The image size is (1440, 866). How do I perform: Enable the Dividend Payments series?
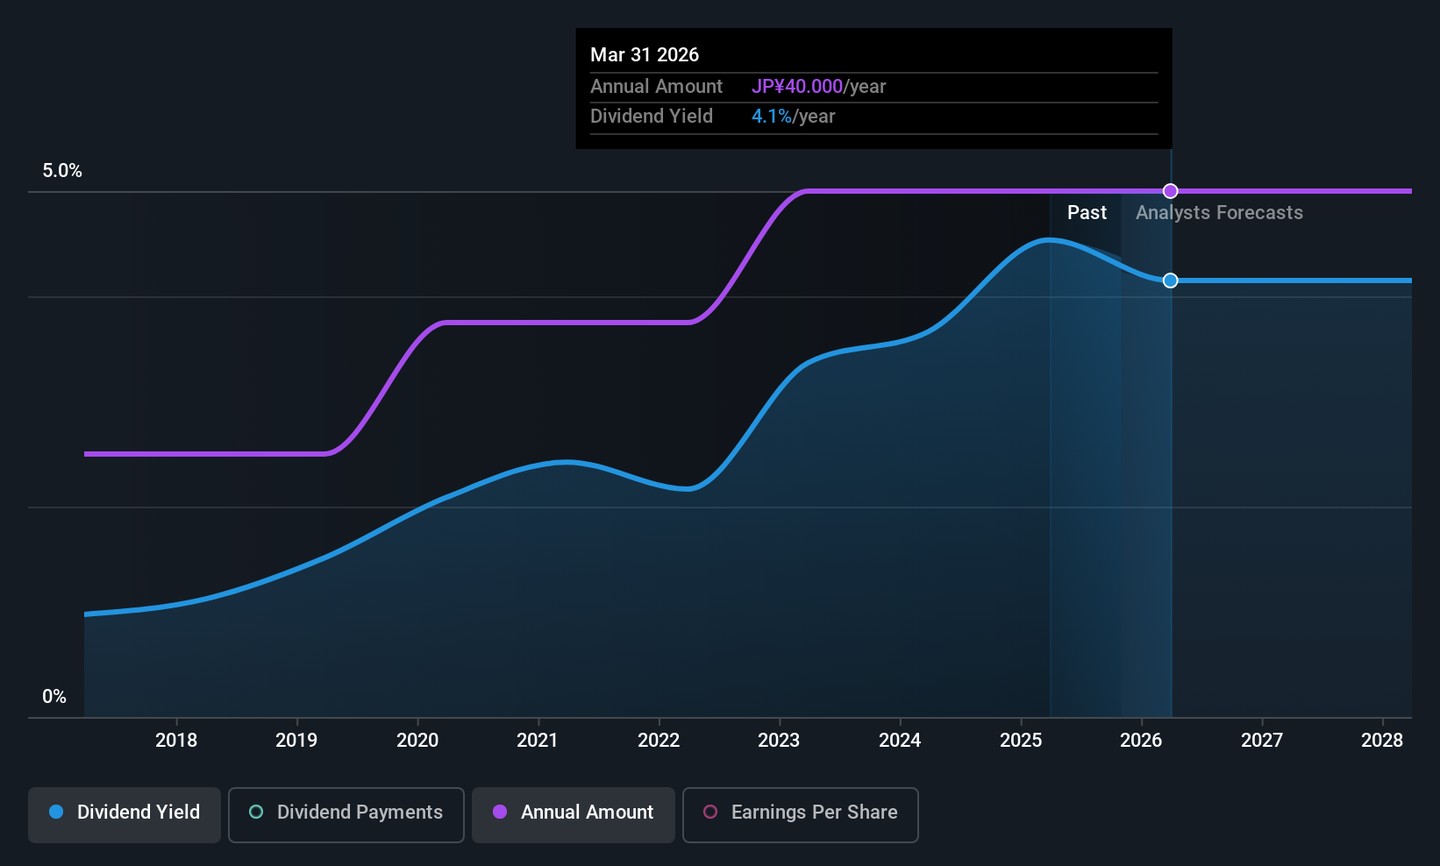pyautogui.click(x=346, y=813)
